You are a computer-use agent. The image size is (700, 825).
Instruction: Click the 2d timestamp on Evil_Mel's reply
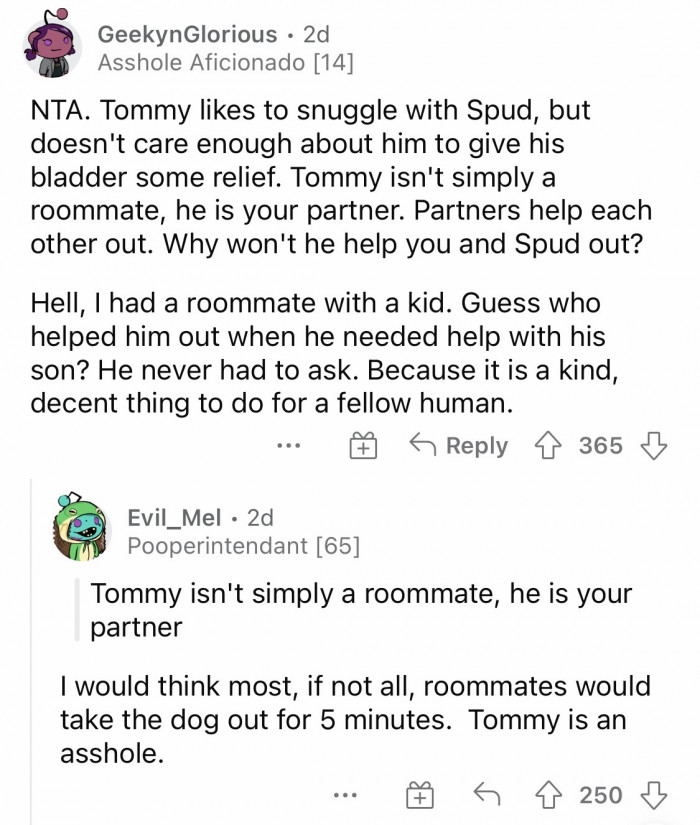pos(260,518)
